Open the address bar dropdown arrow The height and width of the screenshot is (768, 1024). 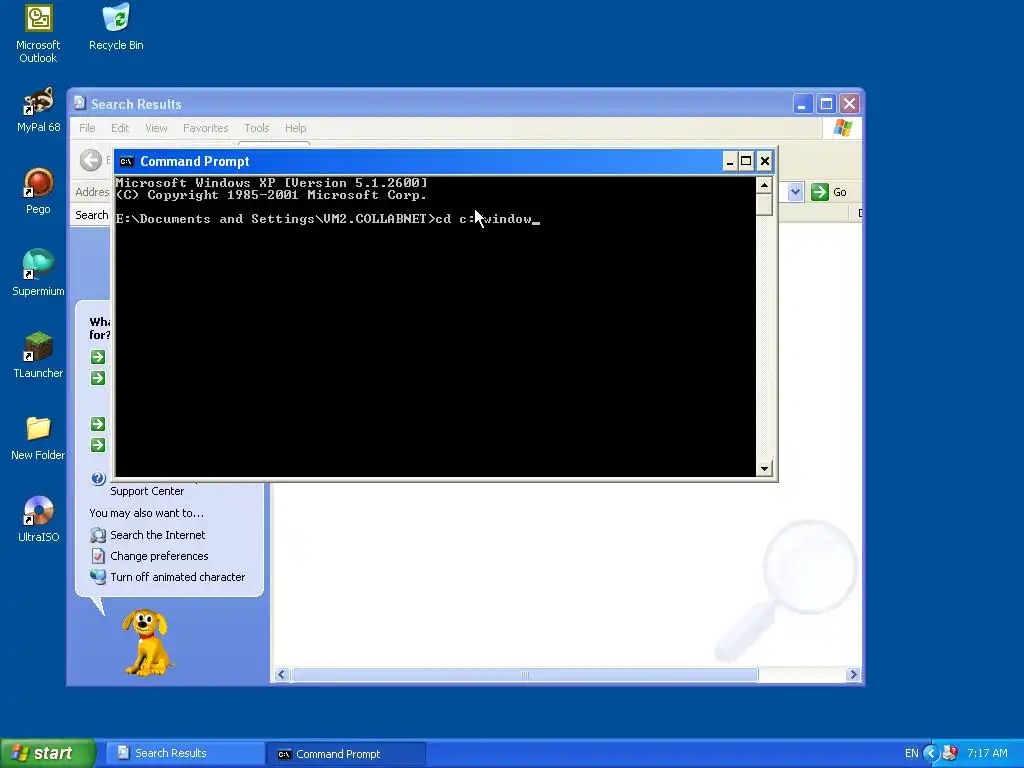coord(795,192)
